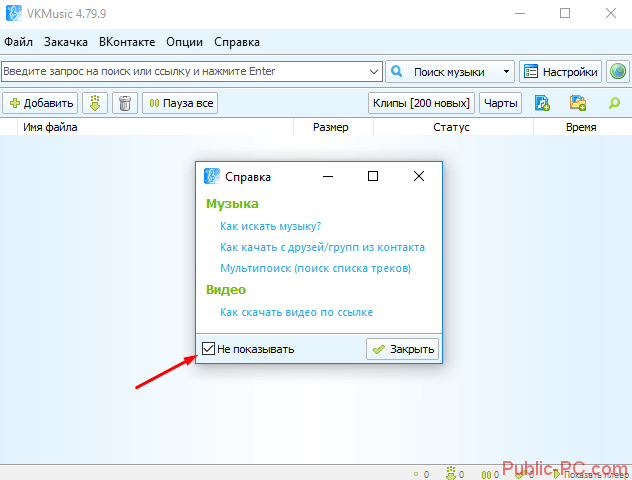Open link Как скачать видео по ссылке
The height and width of the screenshot is (480, 632).
click(296, 312)
